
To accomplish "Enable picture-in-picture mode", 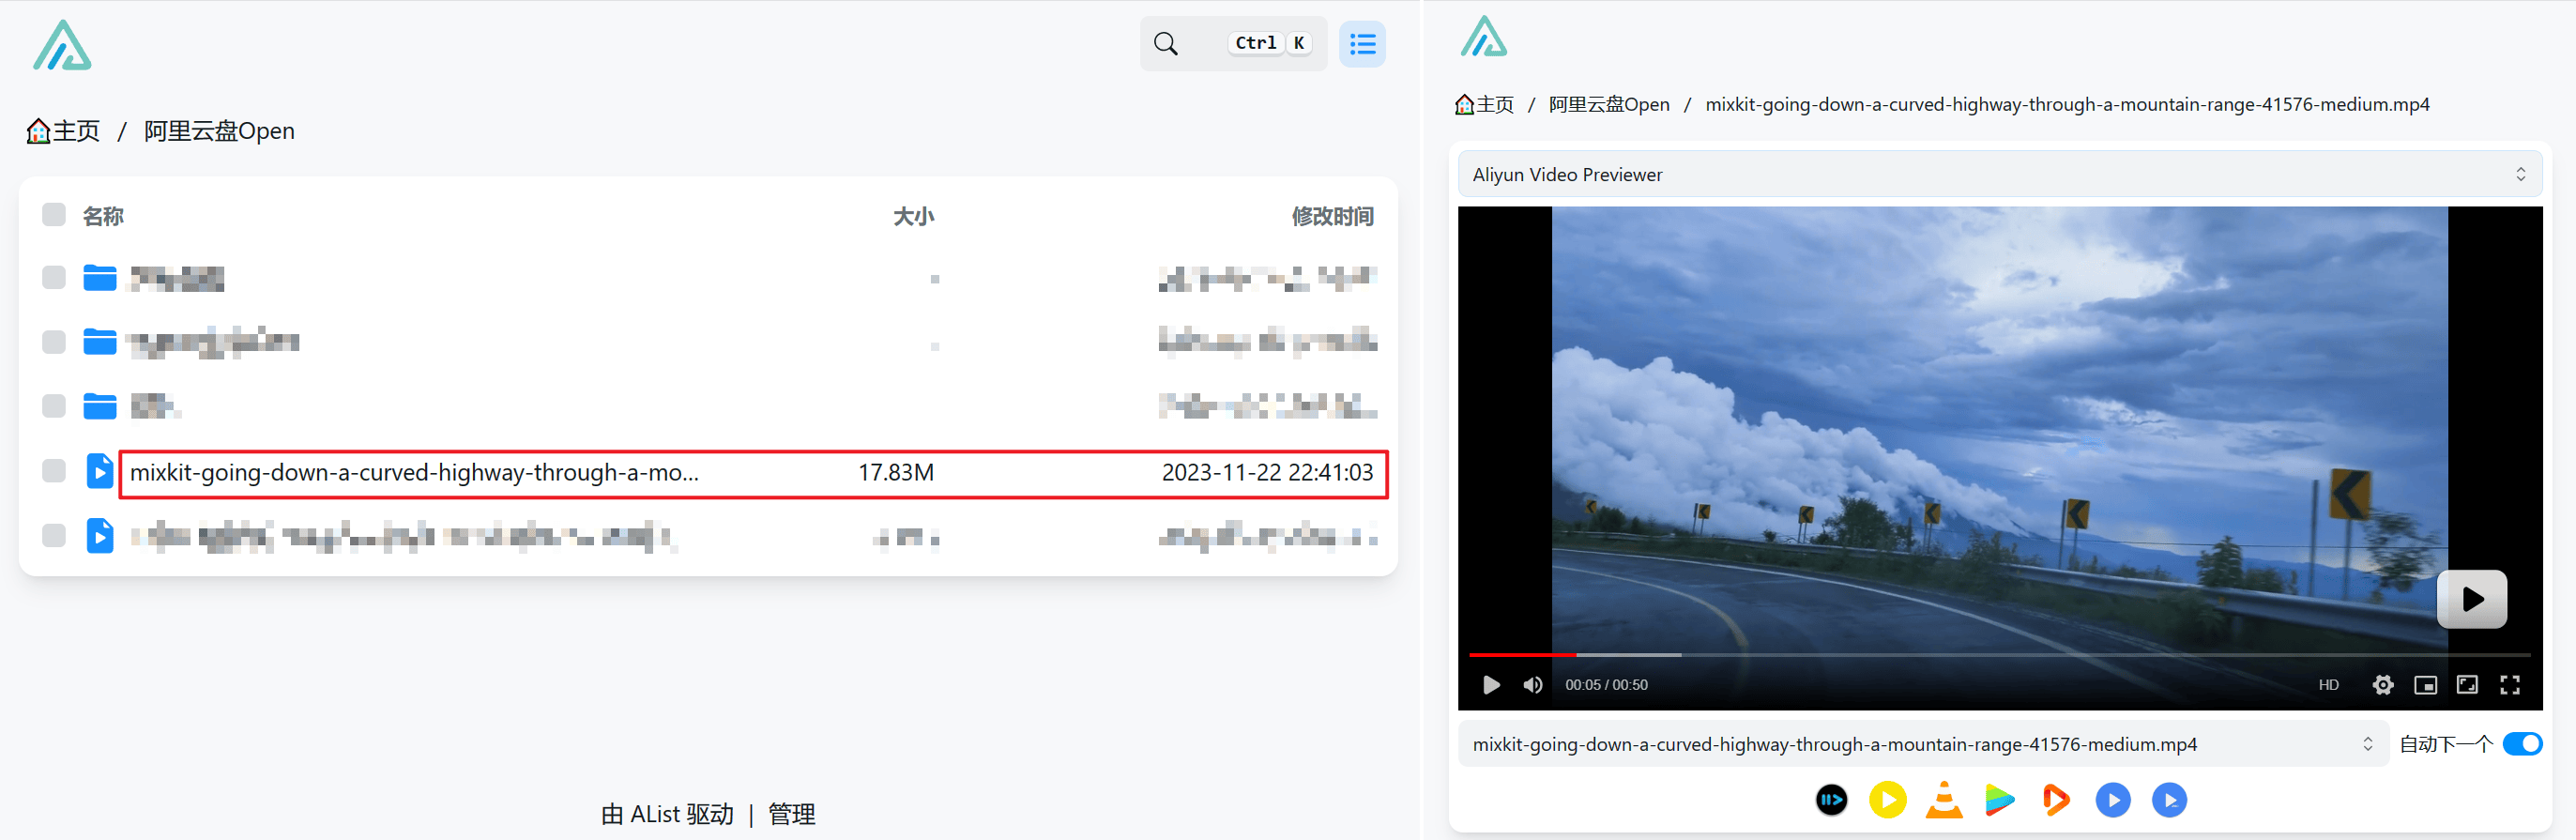I will pos(2425,685).
